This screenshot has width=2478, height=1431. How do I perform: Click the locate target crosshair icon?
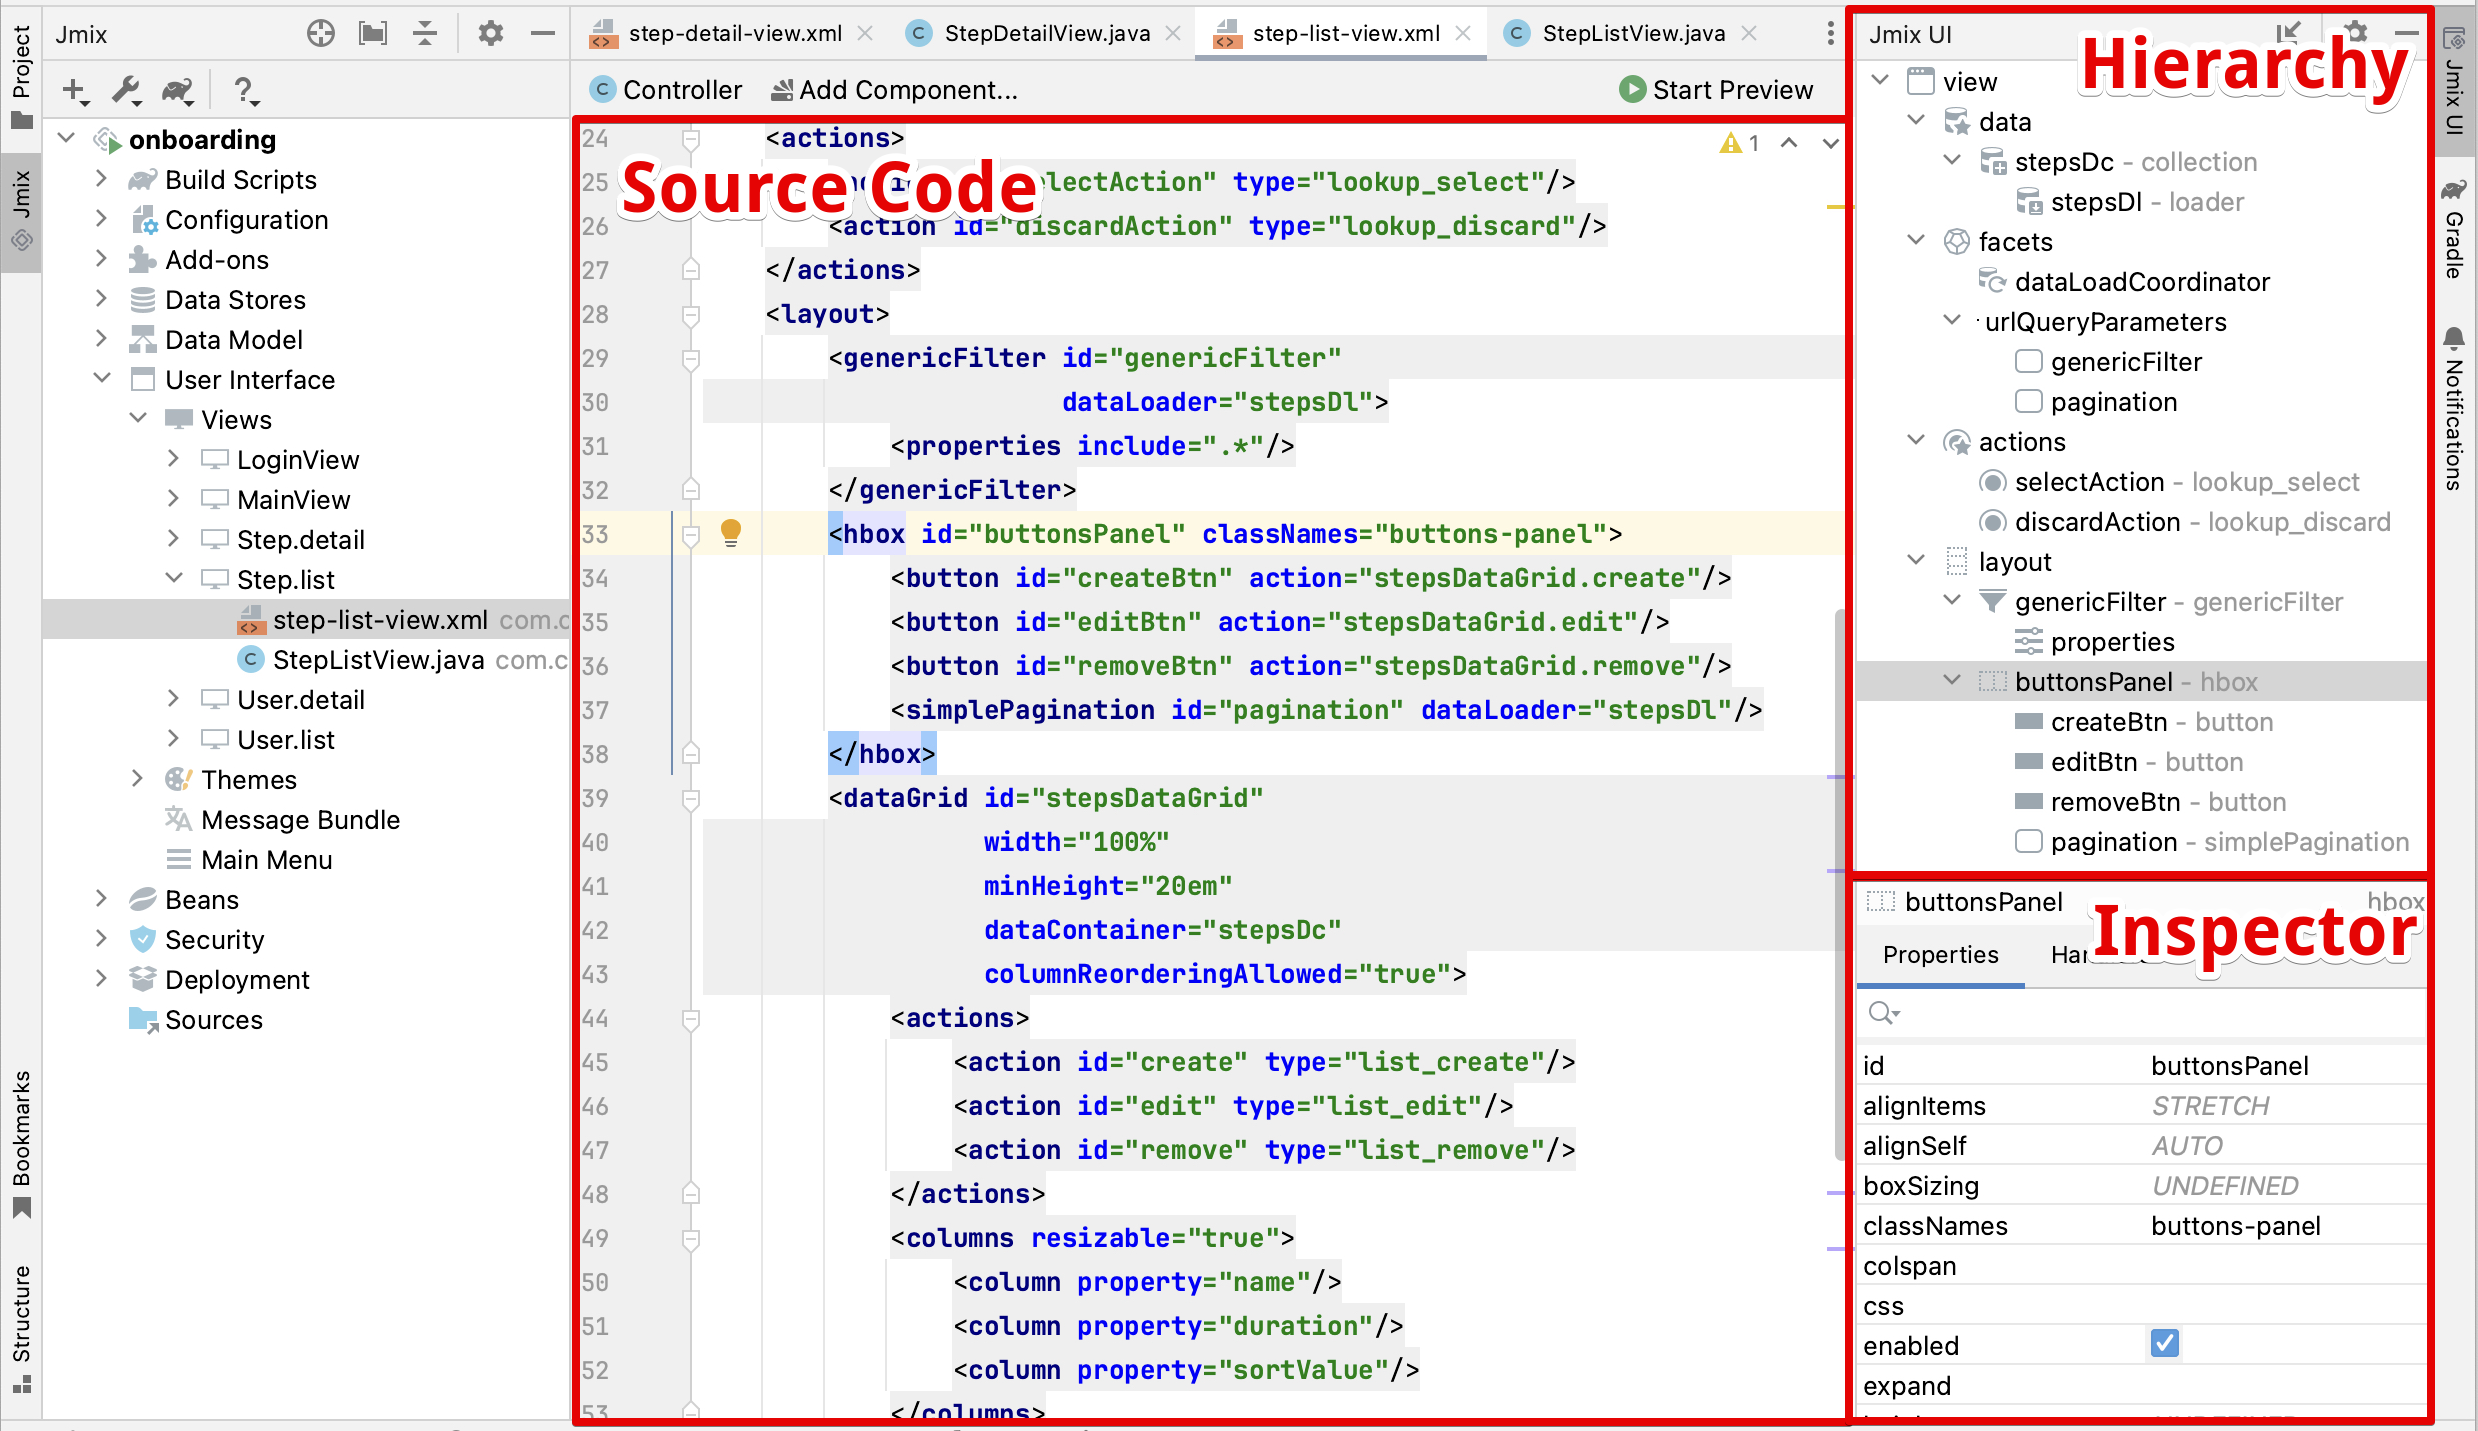[x=320, y=34]
